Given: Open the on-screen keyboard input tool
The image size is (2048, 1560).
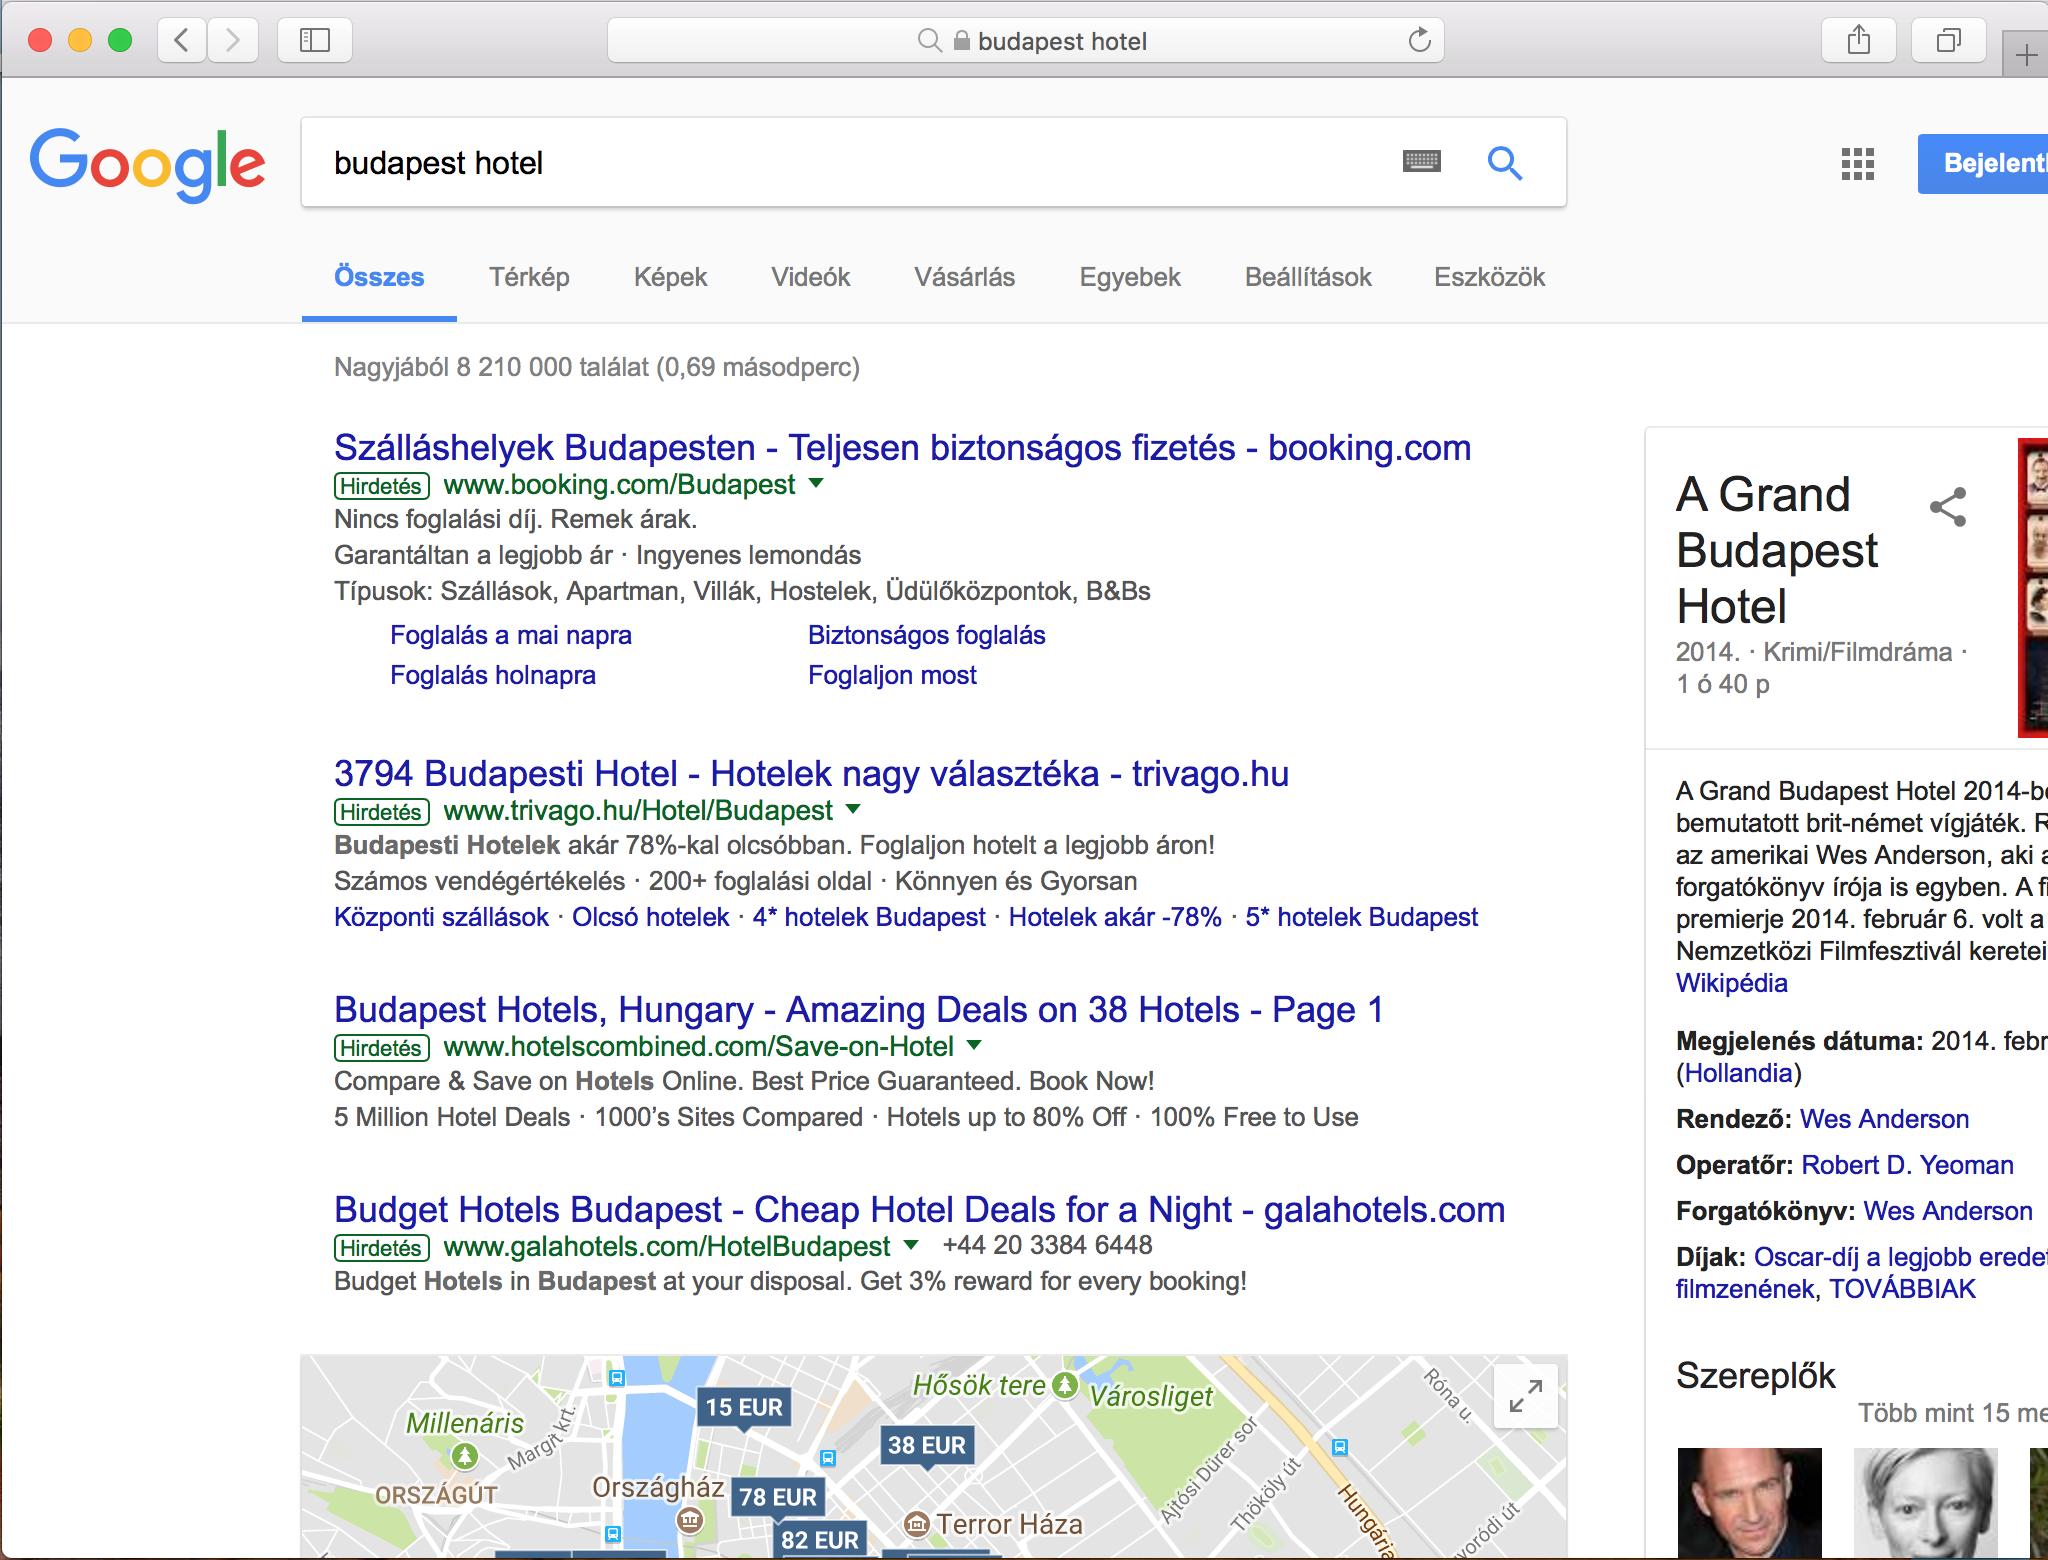Looking at the screenshot, I should [x=1421, y=162].
